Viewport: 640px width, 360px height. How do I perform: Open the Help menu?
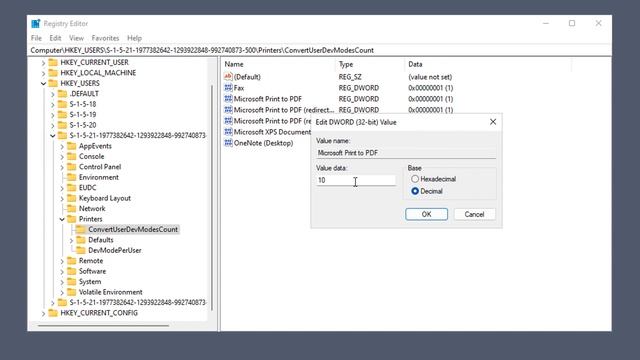click(134, 38)
